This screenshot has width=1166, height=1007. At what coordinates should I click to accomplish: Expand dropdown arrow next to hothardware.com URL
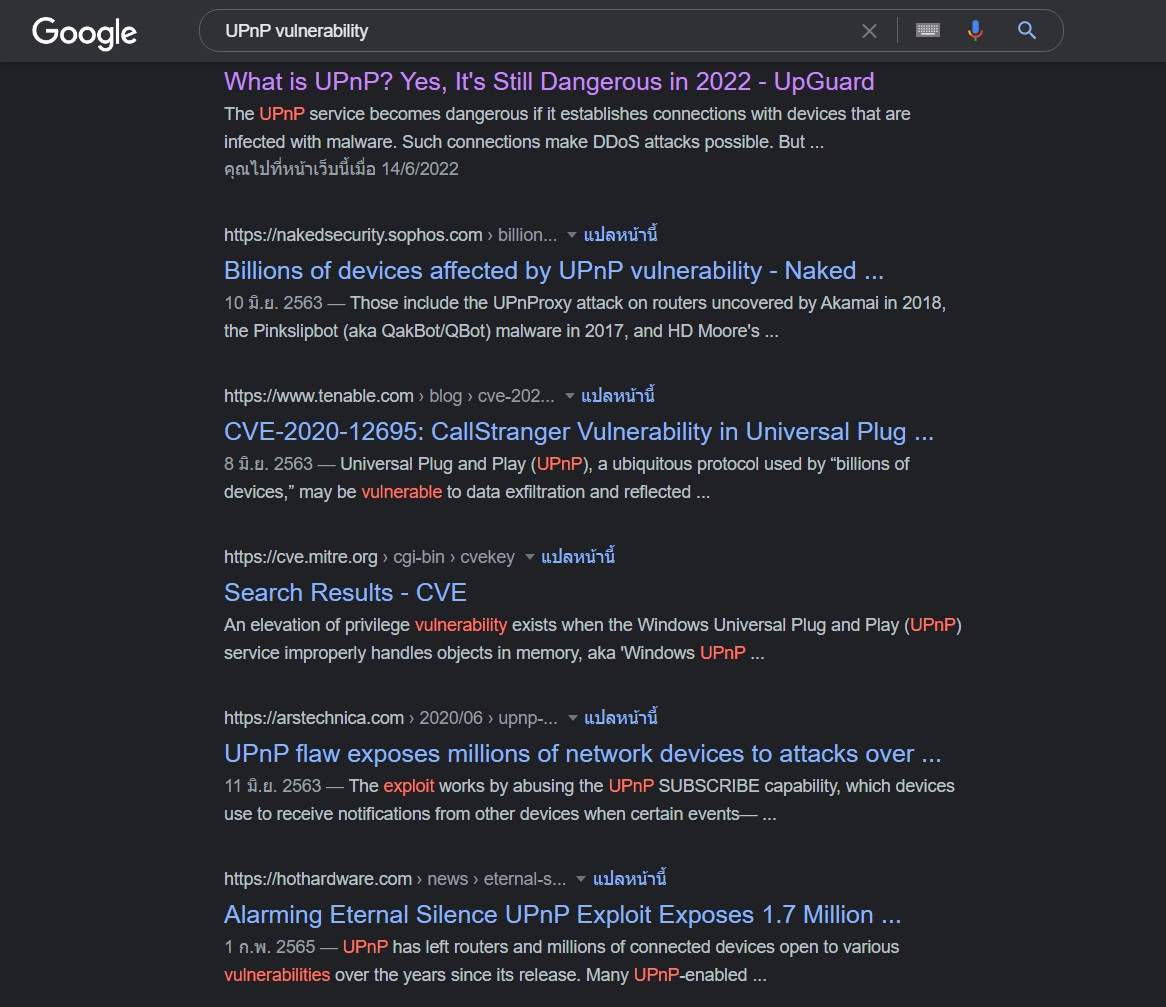pos(581,879)
